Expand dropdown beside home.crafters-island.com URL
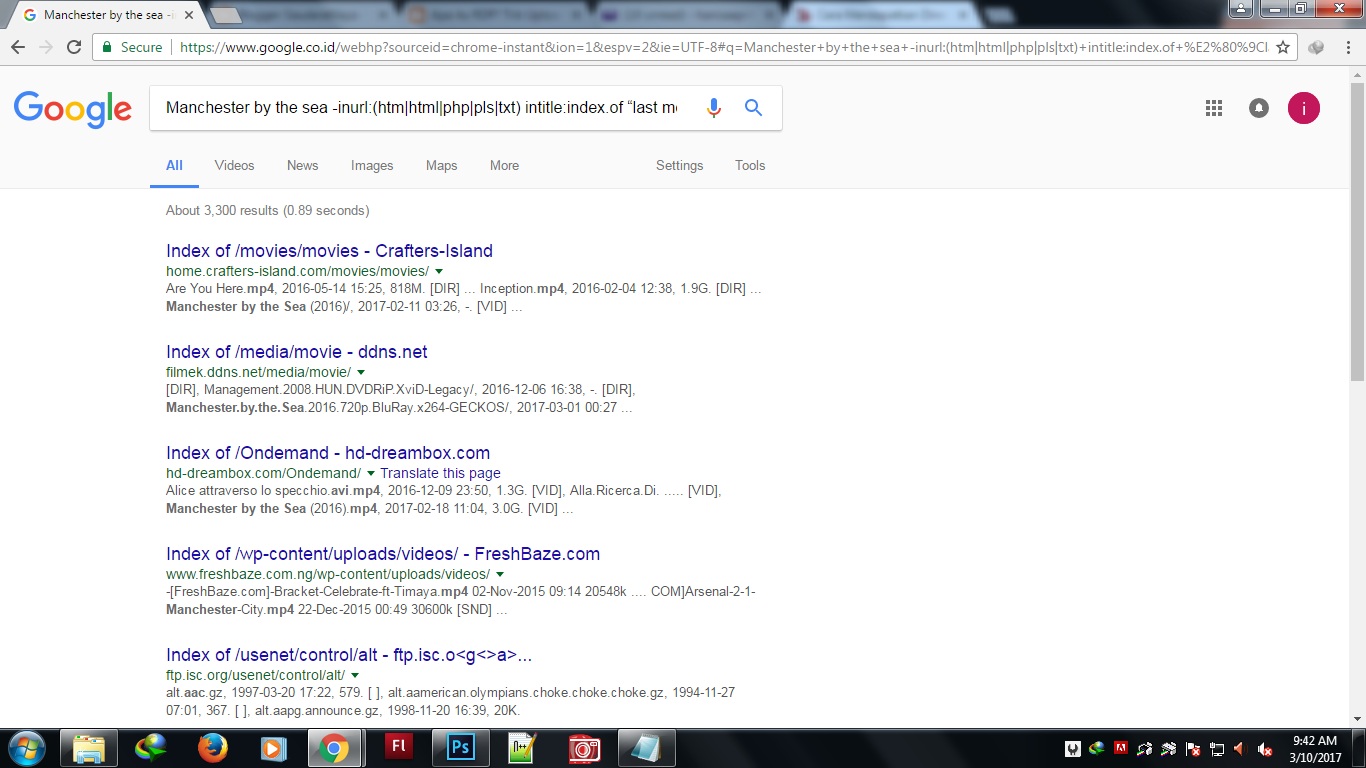The height and width of the screenshot is (768, 1366). (439, 272)
